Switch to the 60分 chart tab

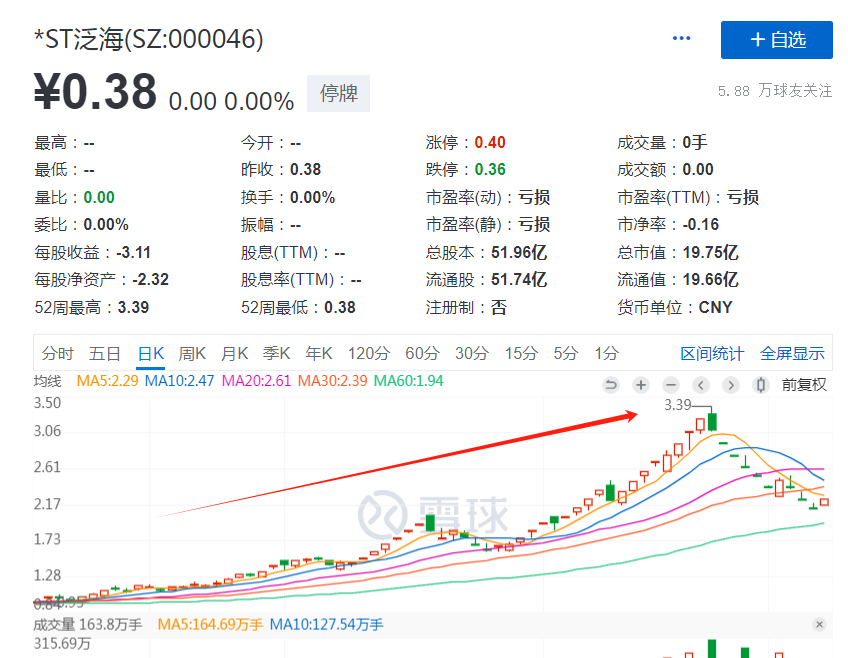422,354
